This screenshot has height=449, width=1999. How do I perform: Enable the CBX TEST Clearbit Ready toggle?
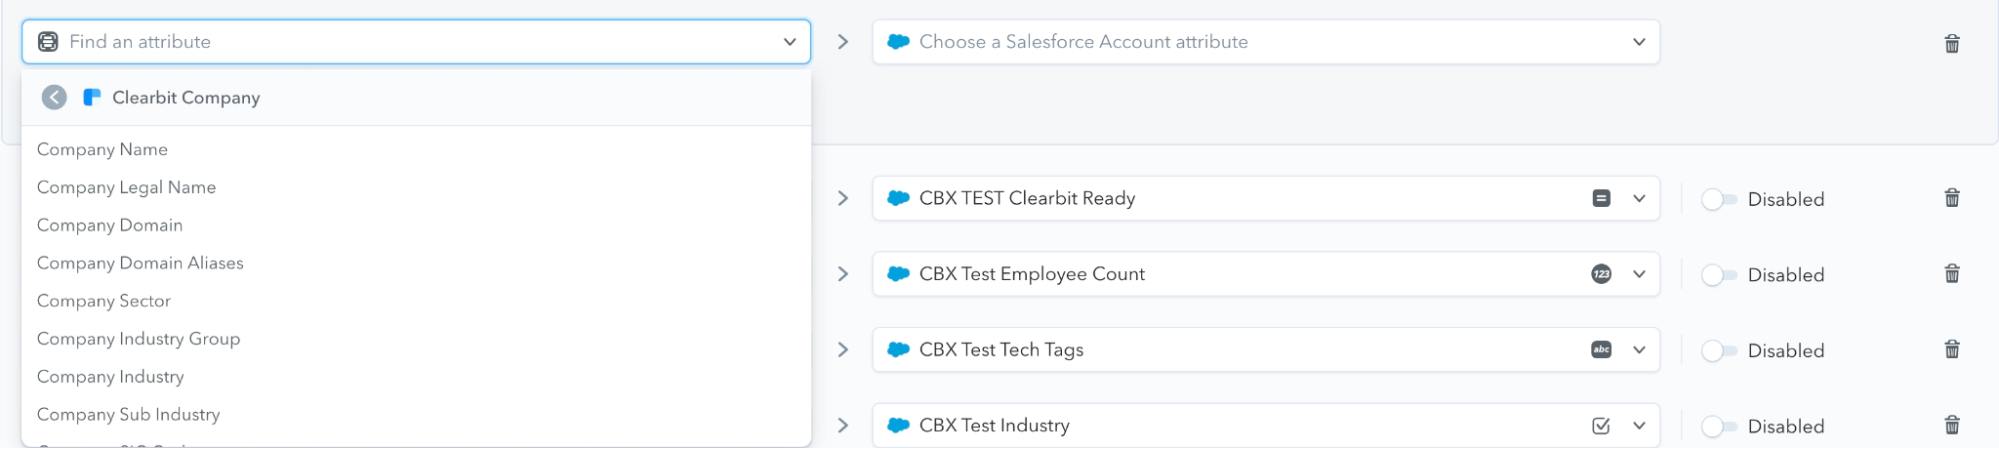[x=1718, y=199]
